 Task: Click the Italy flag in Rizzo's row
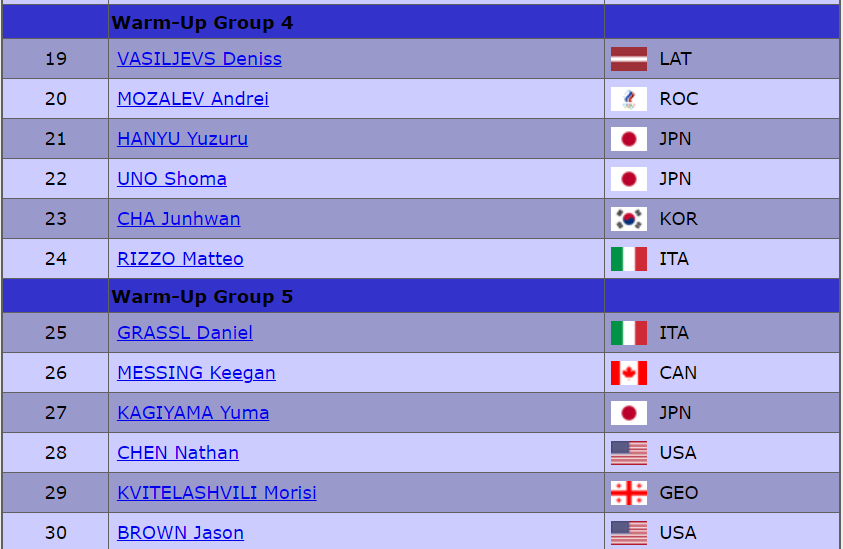tap(628, 259)
